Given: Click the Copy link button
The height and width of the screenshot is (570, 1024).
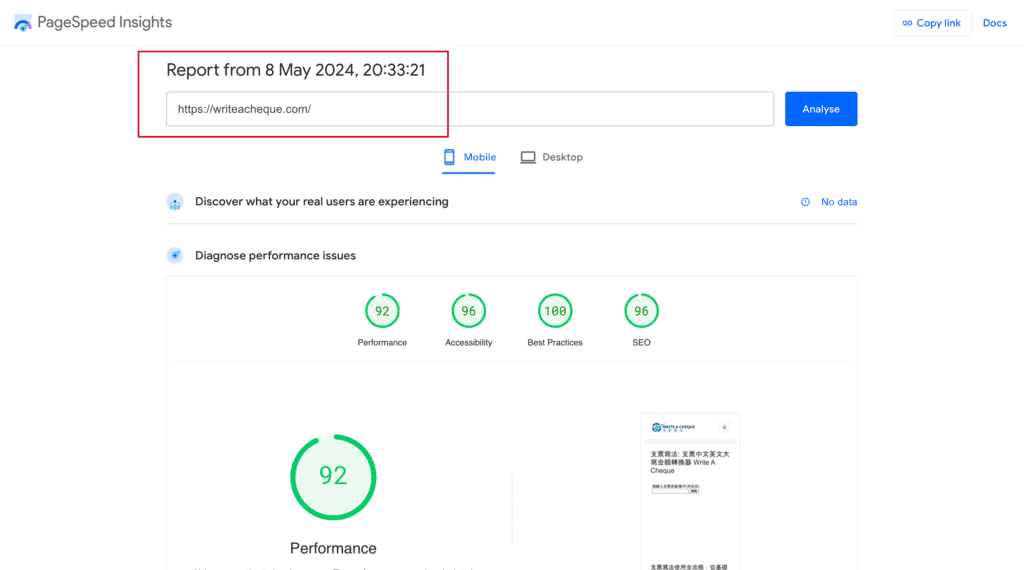Looking at the screenshot, I should point(932,23).
